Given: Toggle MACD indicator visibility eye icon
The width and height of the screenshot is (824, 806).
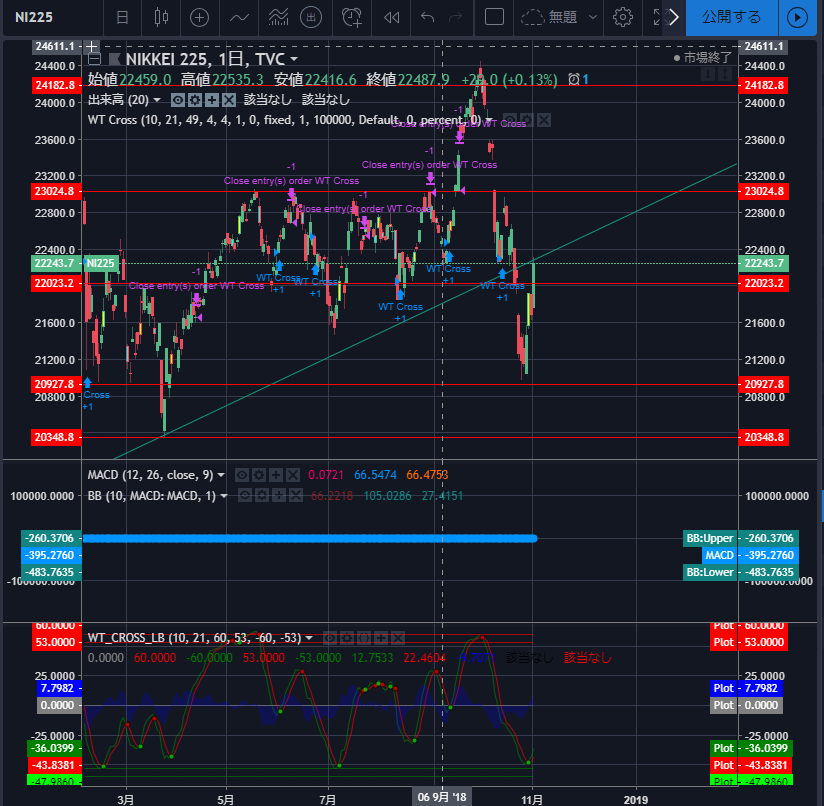Looking at the screenshot, I should (x=242, y=476).
